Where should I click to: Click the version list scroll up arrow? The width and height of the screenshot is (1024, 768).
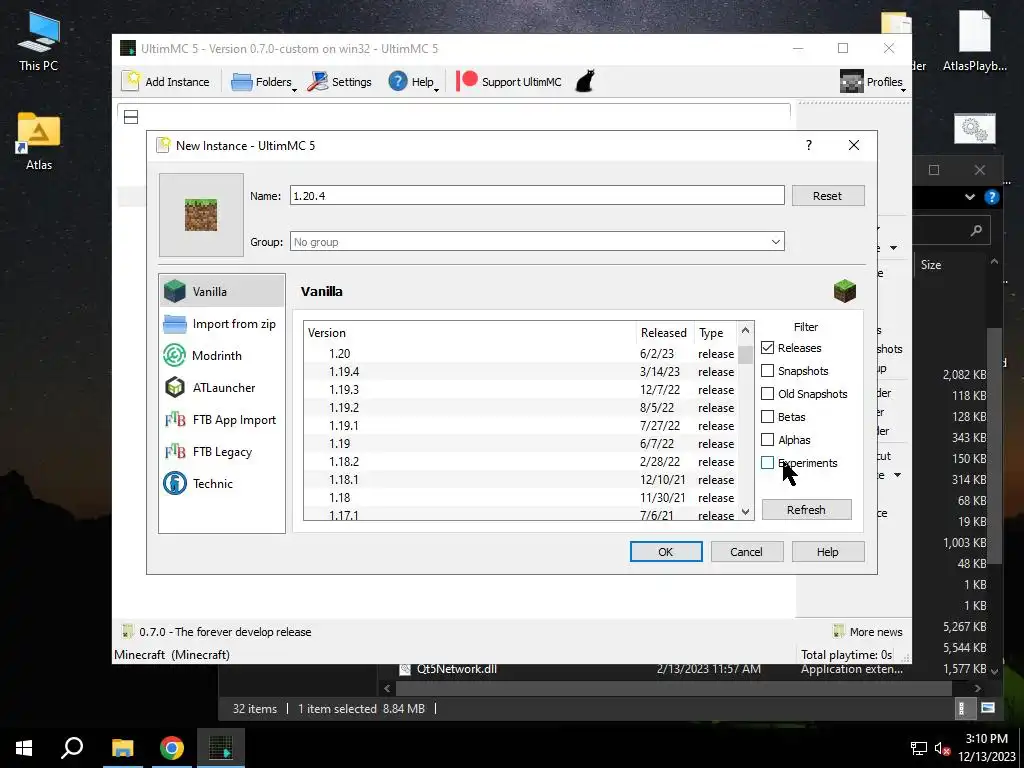(745, 330)
